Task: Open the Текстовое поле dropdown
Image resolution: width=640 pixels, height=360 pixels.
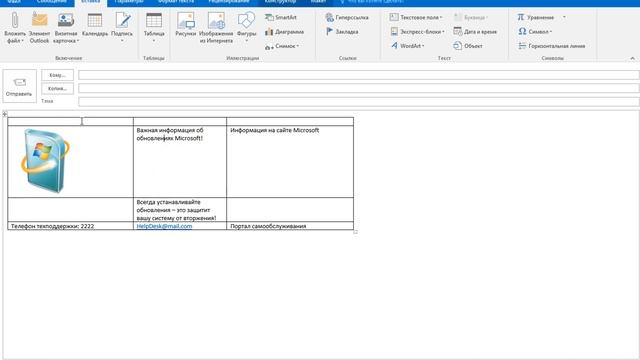Action: [416, 18]
